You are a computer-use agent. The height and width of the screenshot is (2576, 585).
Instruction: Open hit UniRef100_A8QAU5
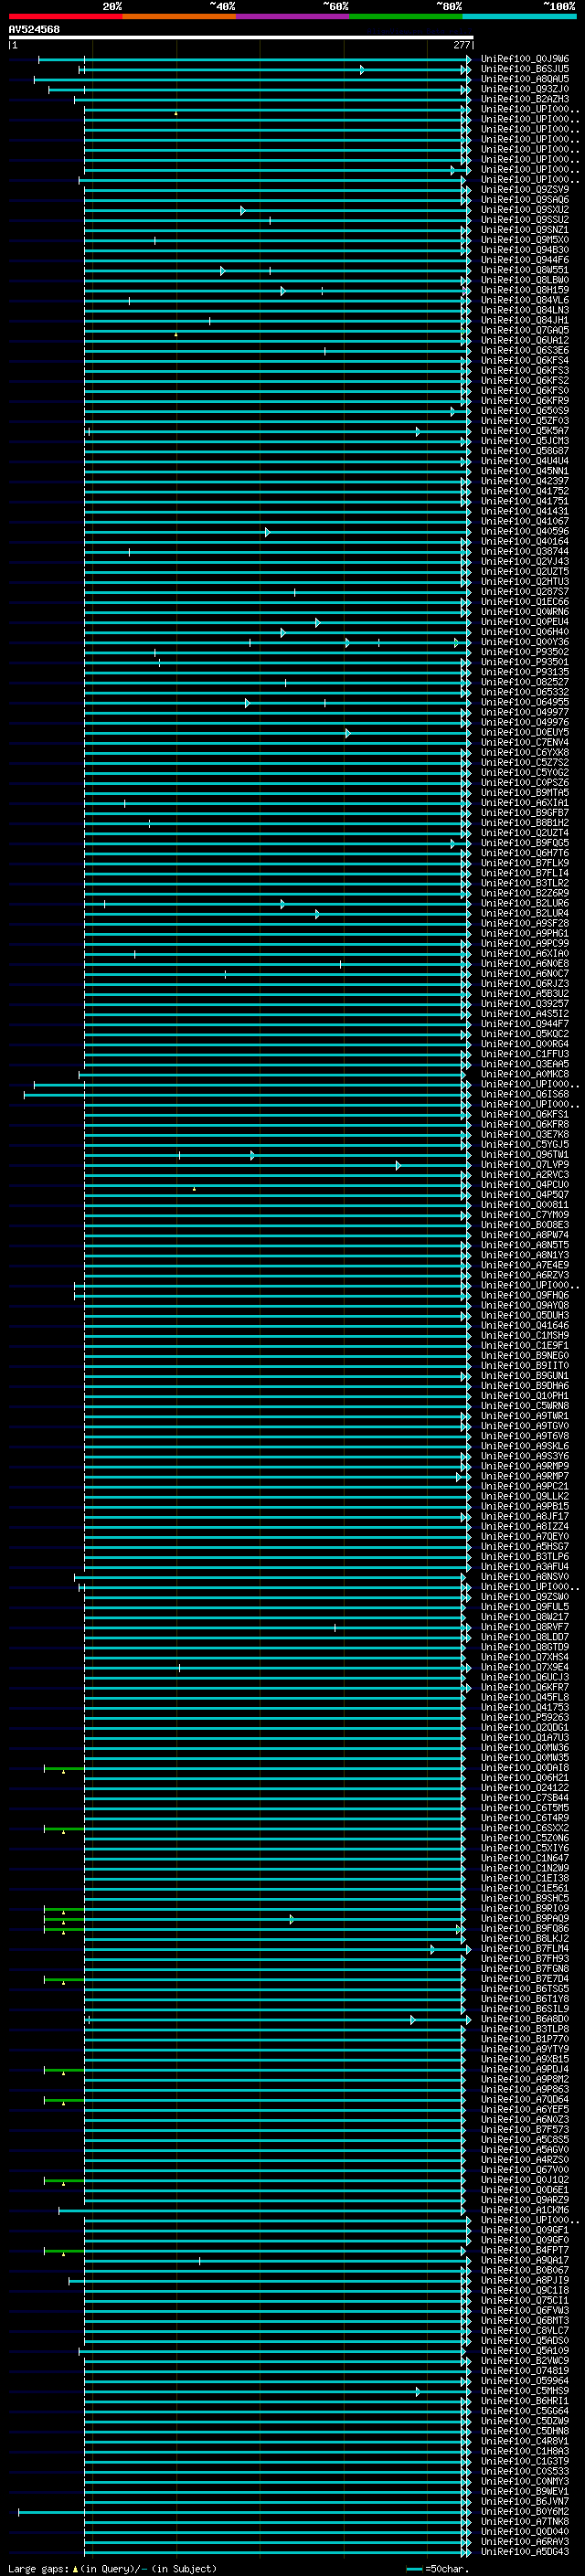[525, 79]
